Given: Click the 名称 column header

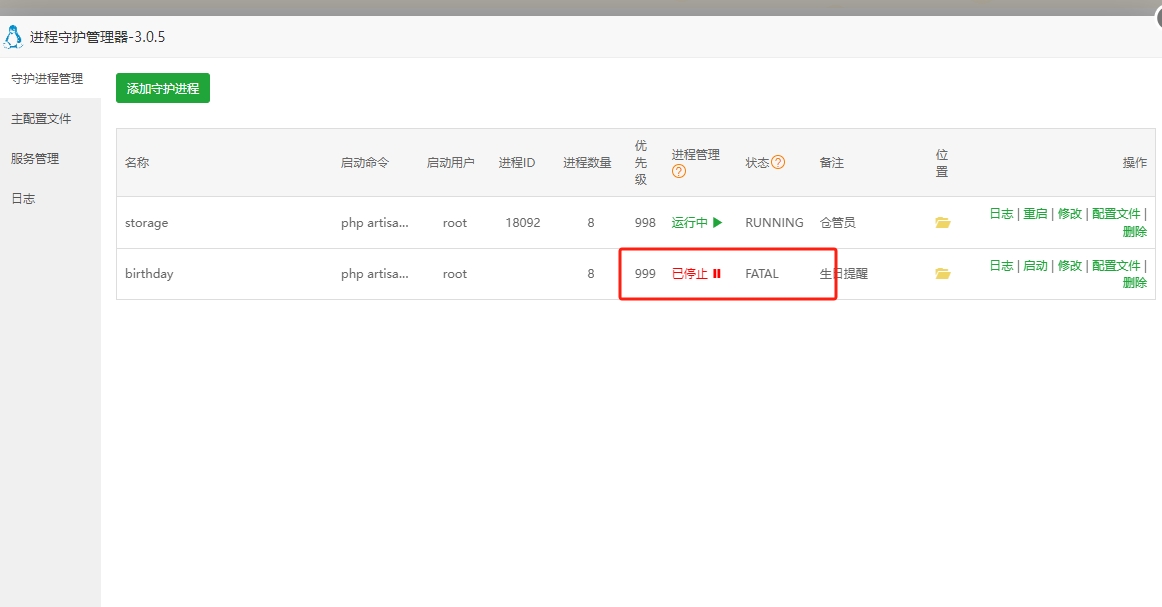Looking at the screenshot, I should click(x=136, y=162).
